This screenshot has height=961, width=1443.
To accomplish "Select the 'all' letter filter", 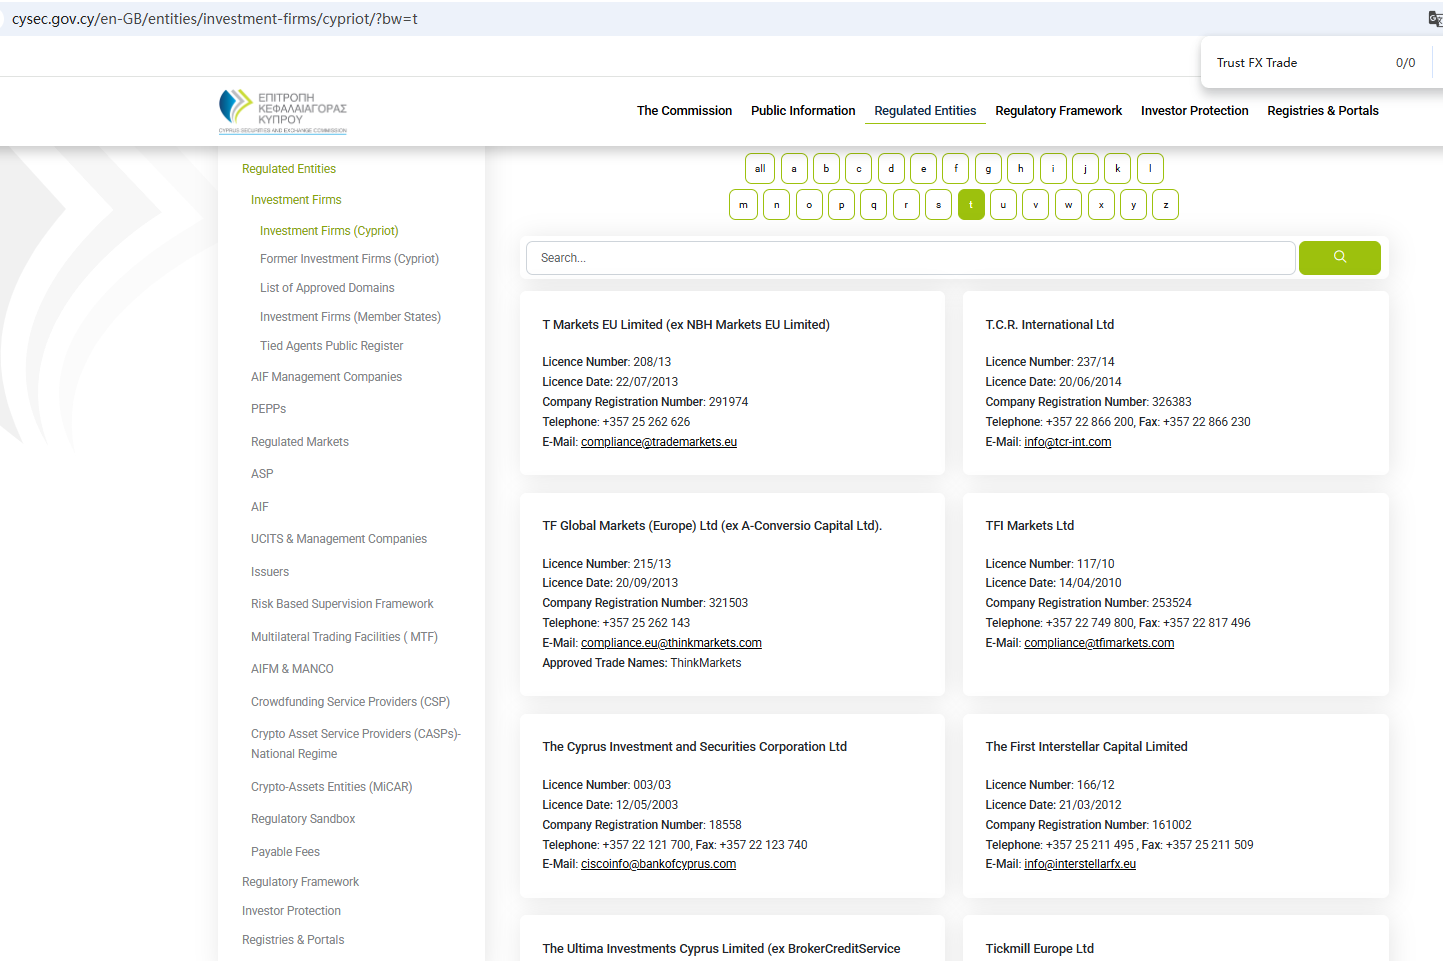I will coord(760,169).
